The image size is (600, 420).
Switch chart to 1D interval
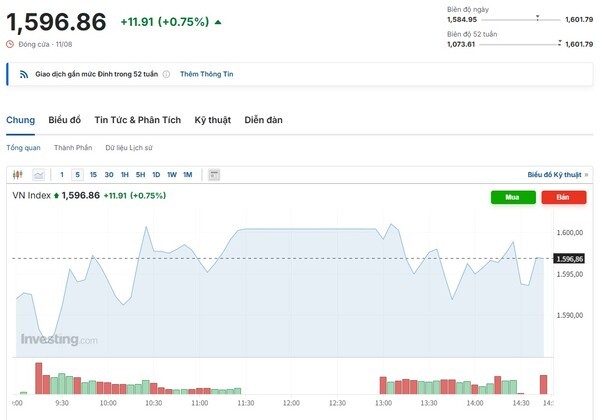(x=156, y=175)
